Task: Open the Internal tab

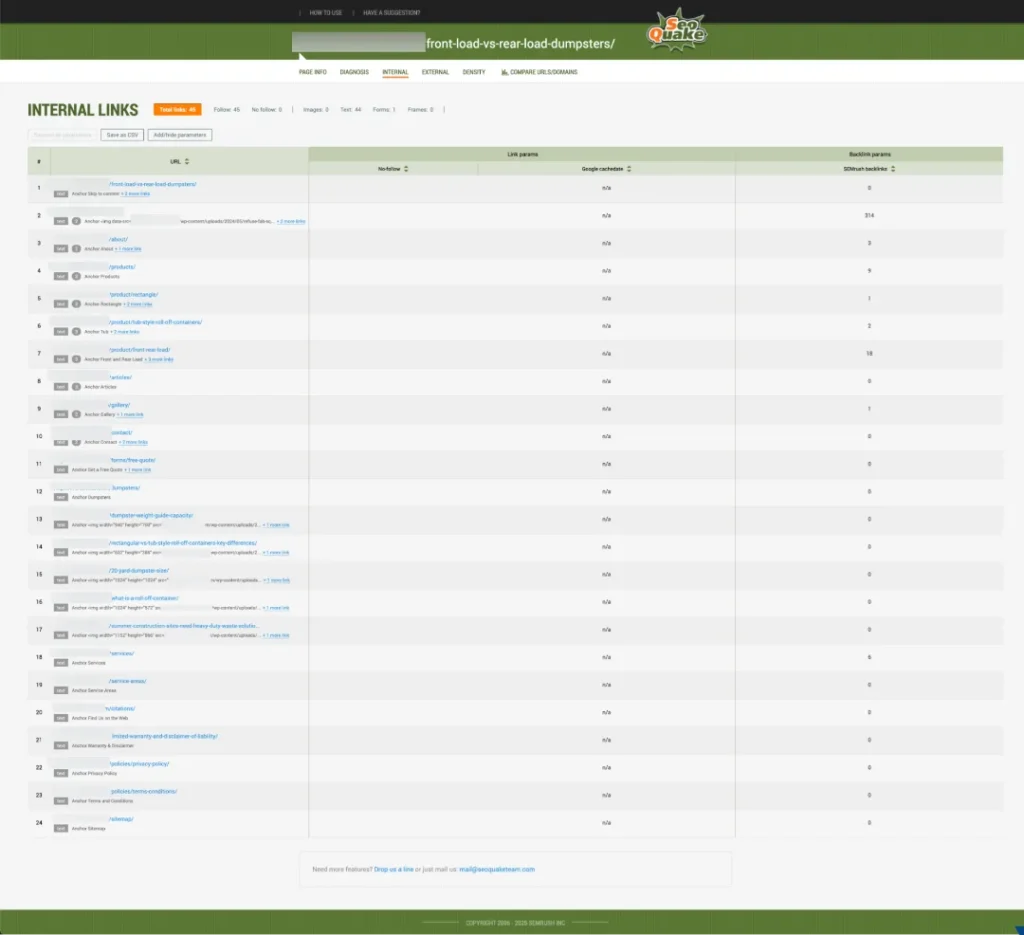Action: pyautogui.click(x=395, y=72)
